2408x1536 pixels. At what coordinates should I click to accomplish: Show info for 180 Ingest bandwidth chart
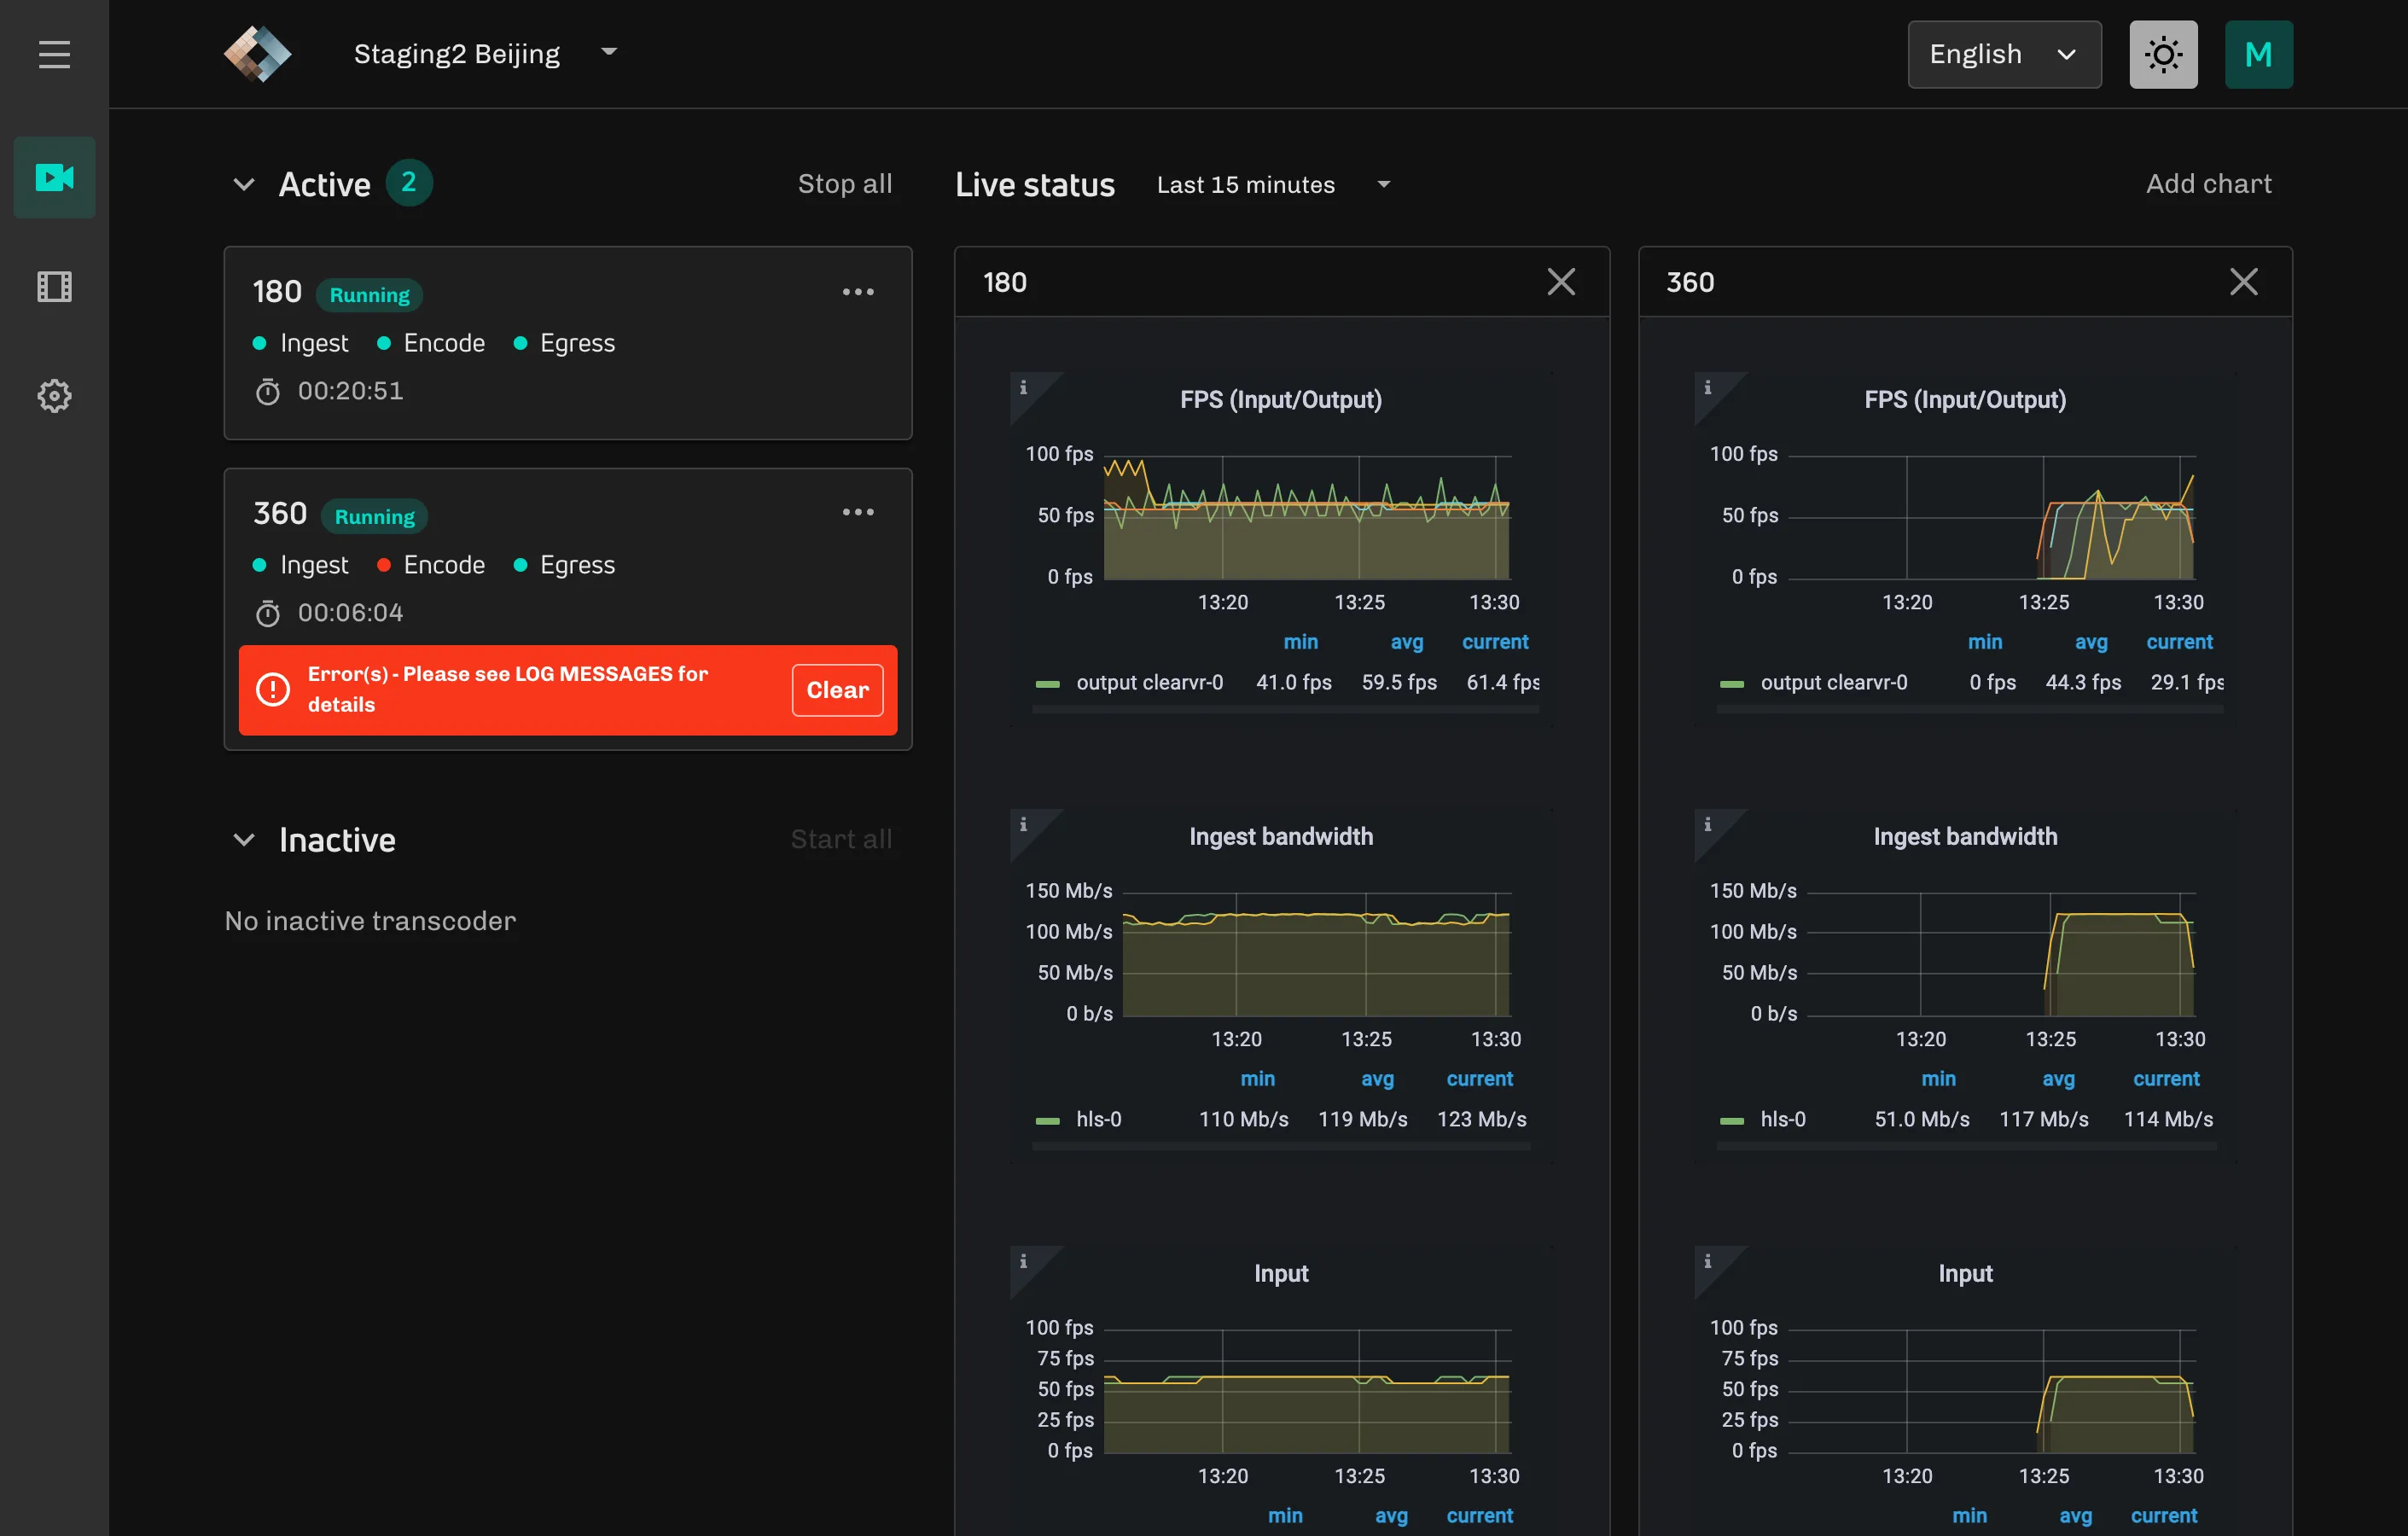coord(1023,825)
